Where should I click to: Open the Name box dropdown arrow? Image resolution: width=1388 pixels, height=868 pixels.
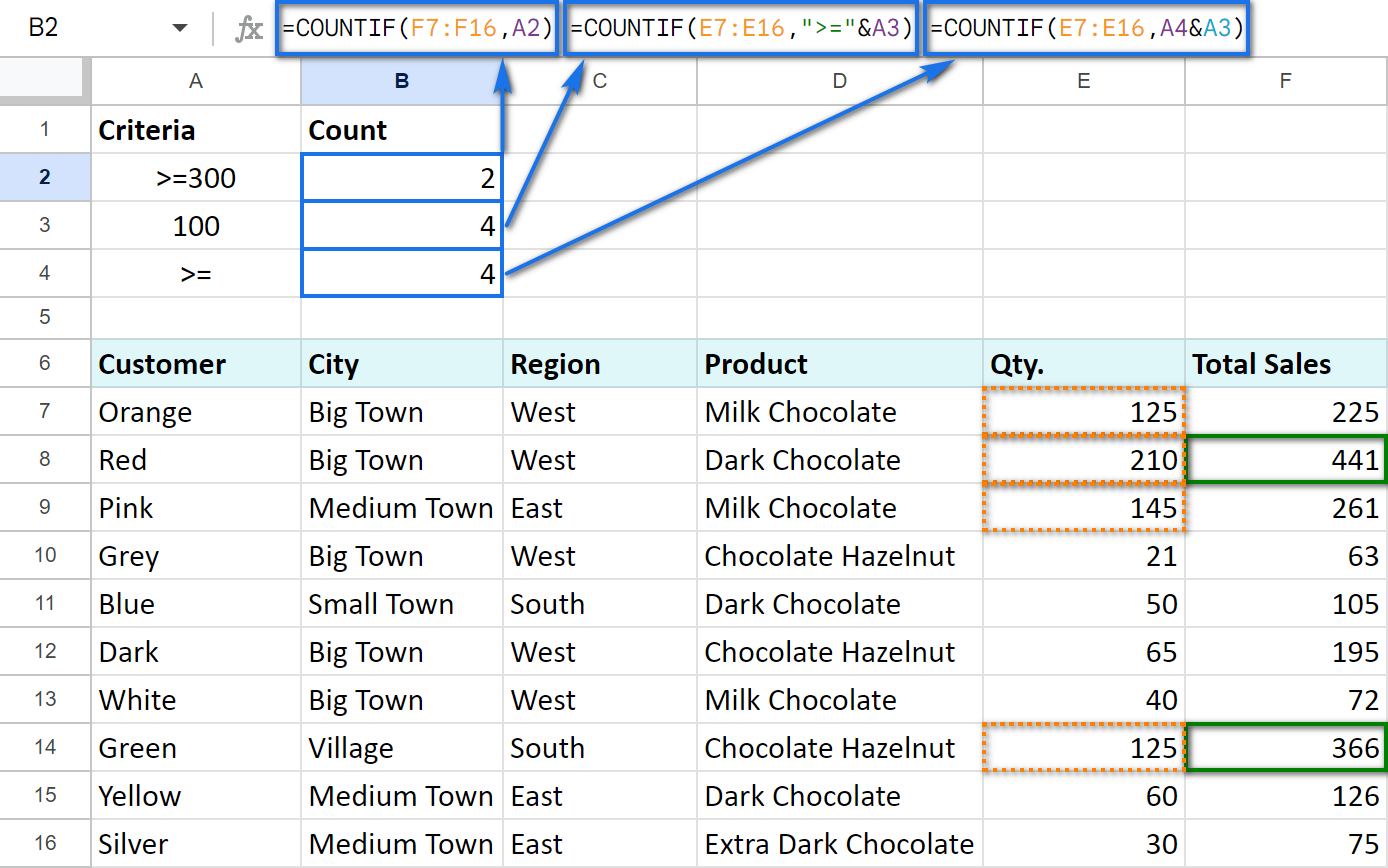coord(180,29)
